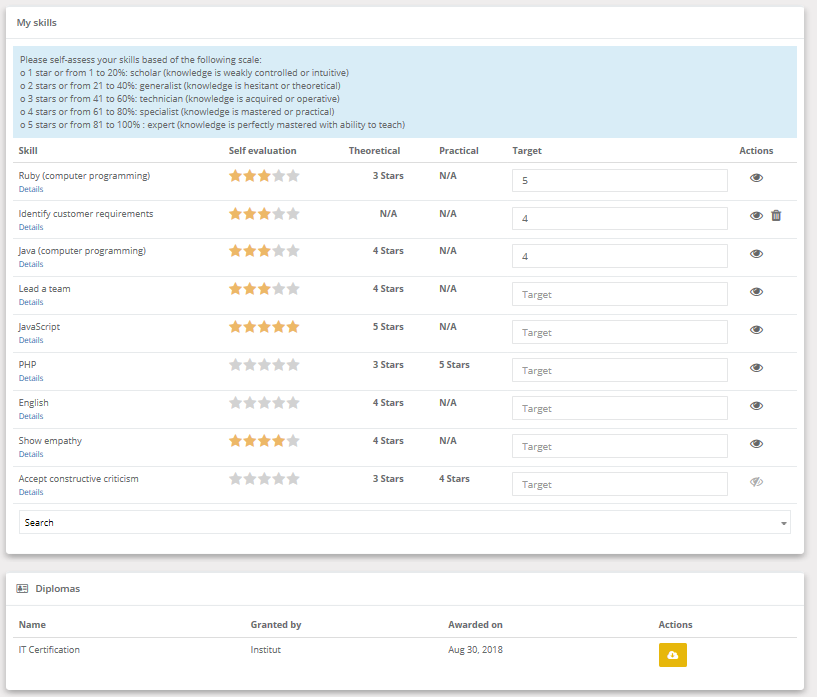Rate English with four stars

point(279,403)
